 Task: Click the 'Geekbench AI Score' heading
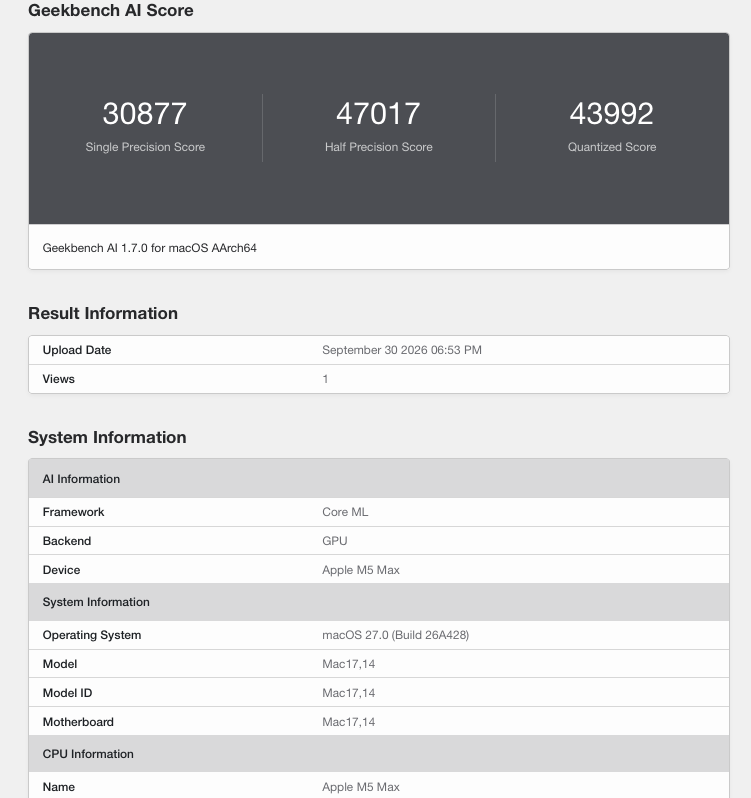pyautogui.click(x=111, y=10)
